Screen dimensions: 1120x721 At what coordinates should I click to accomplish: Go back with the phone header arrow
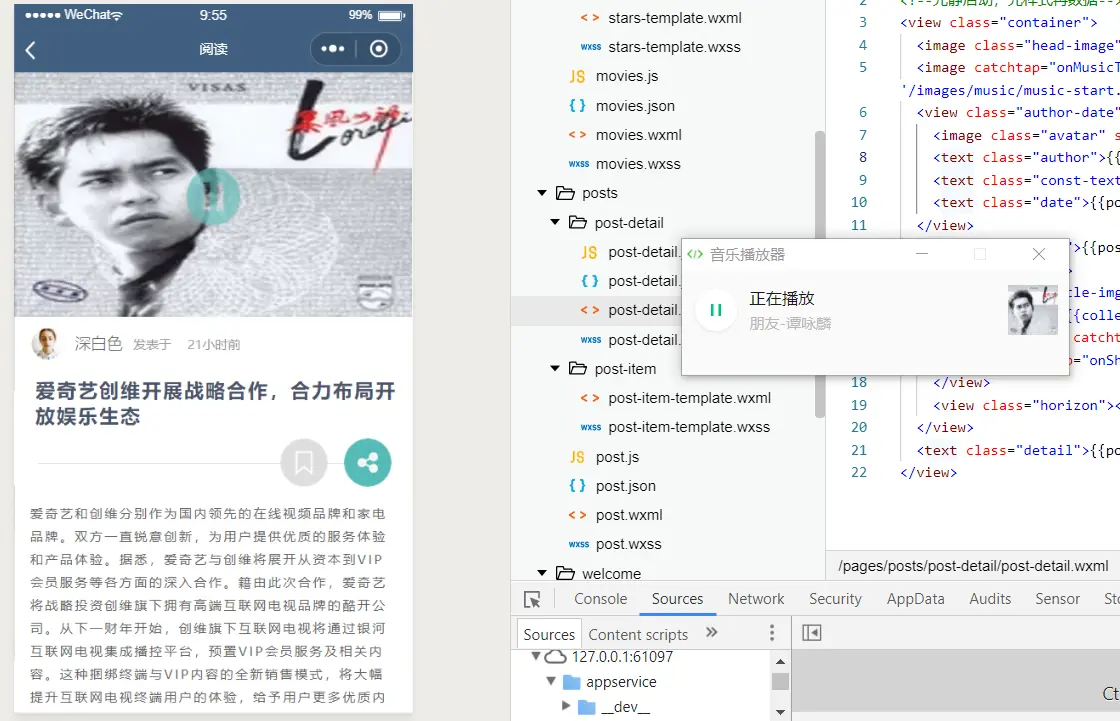30,49
